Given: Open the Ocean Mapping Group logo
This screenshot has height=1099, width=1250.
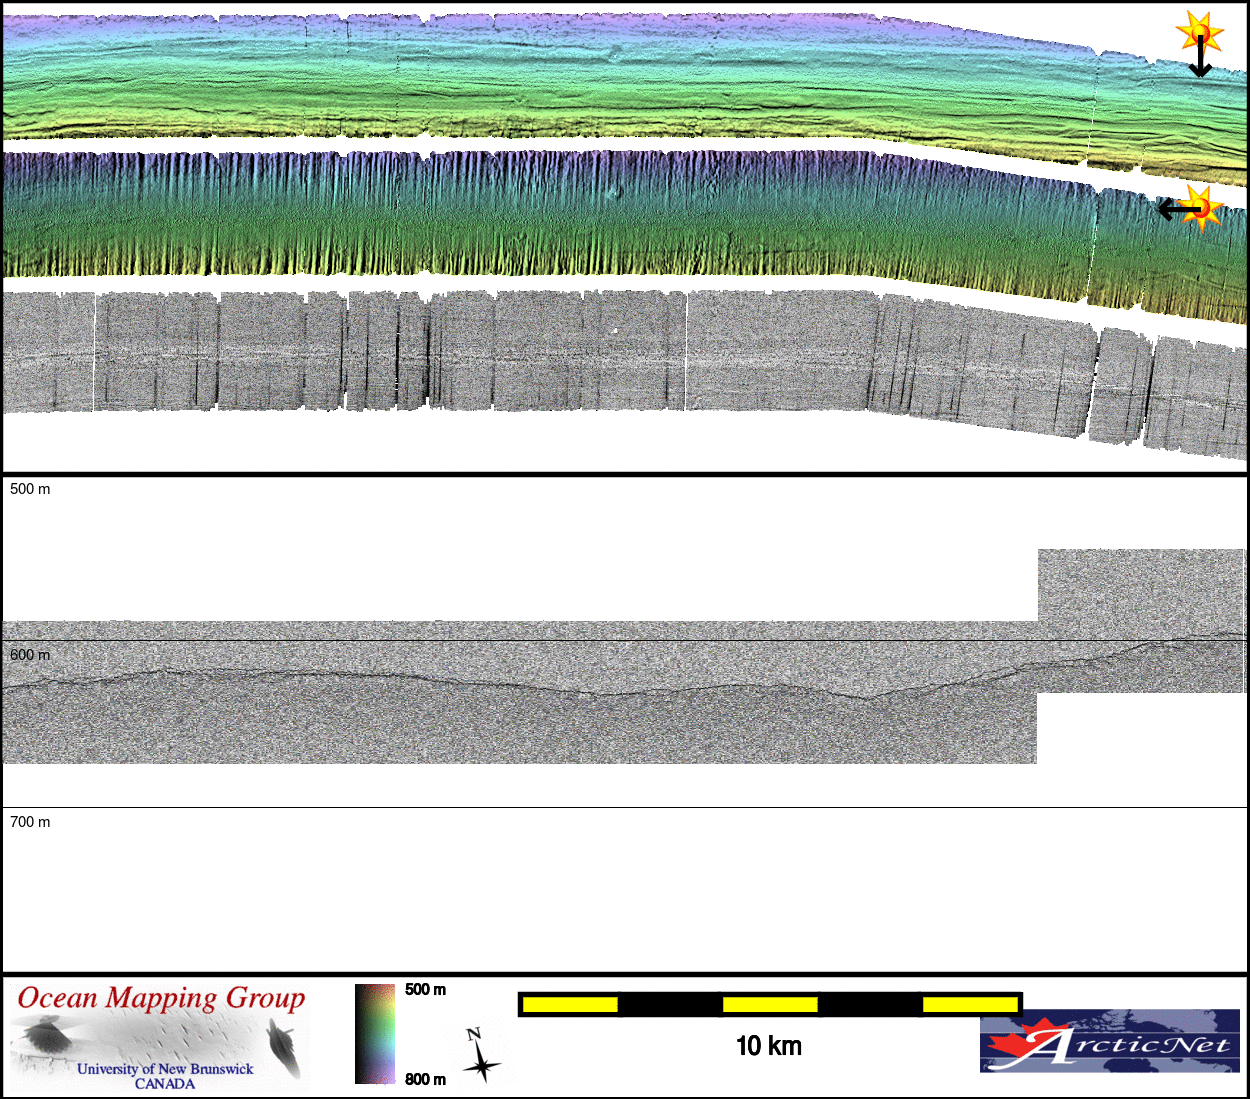Looking at the screenshot, I should pos(160,1036).
